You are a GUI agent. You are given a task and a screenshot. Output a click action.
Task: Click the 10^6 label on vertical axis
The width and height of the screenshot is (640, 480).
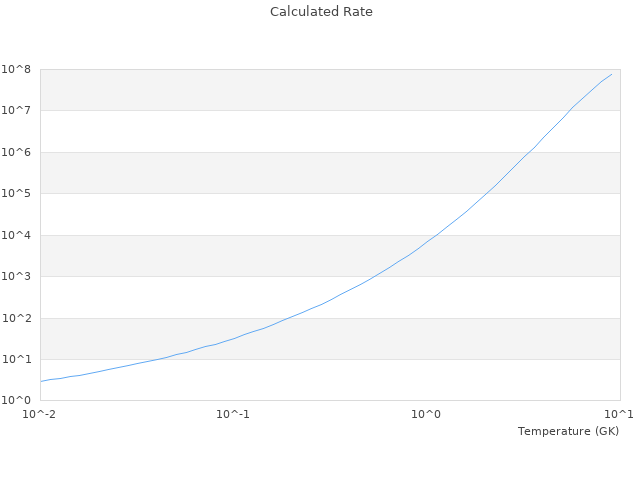tap(18, 152)
